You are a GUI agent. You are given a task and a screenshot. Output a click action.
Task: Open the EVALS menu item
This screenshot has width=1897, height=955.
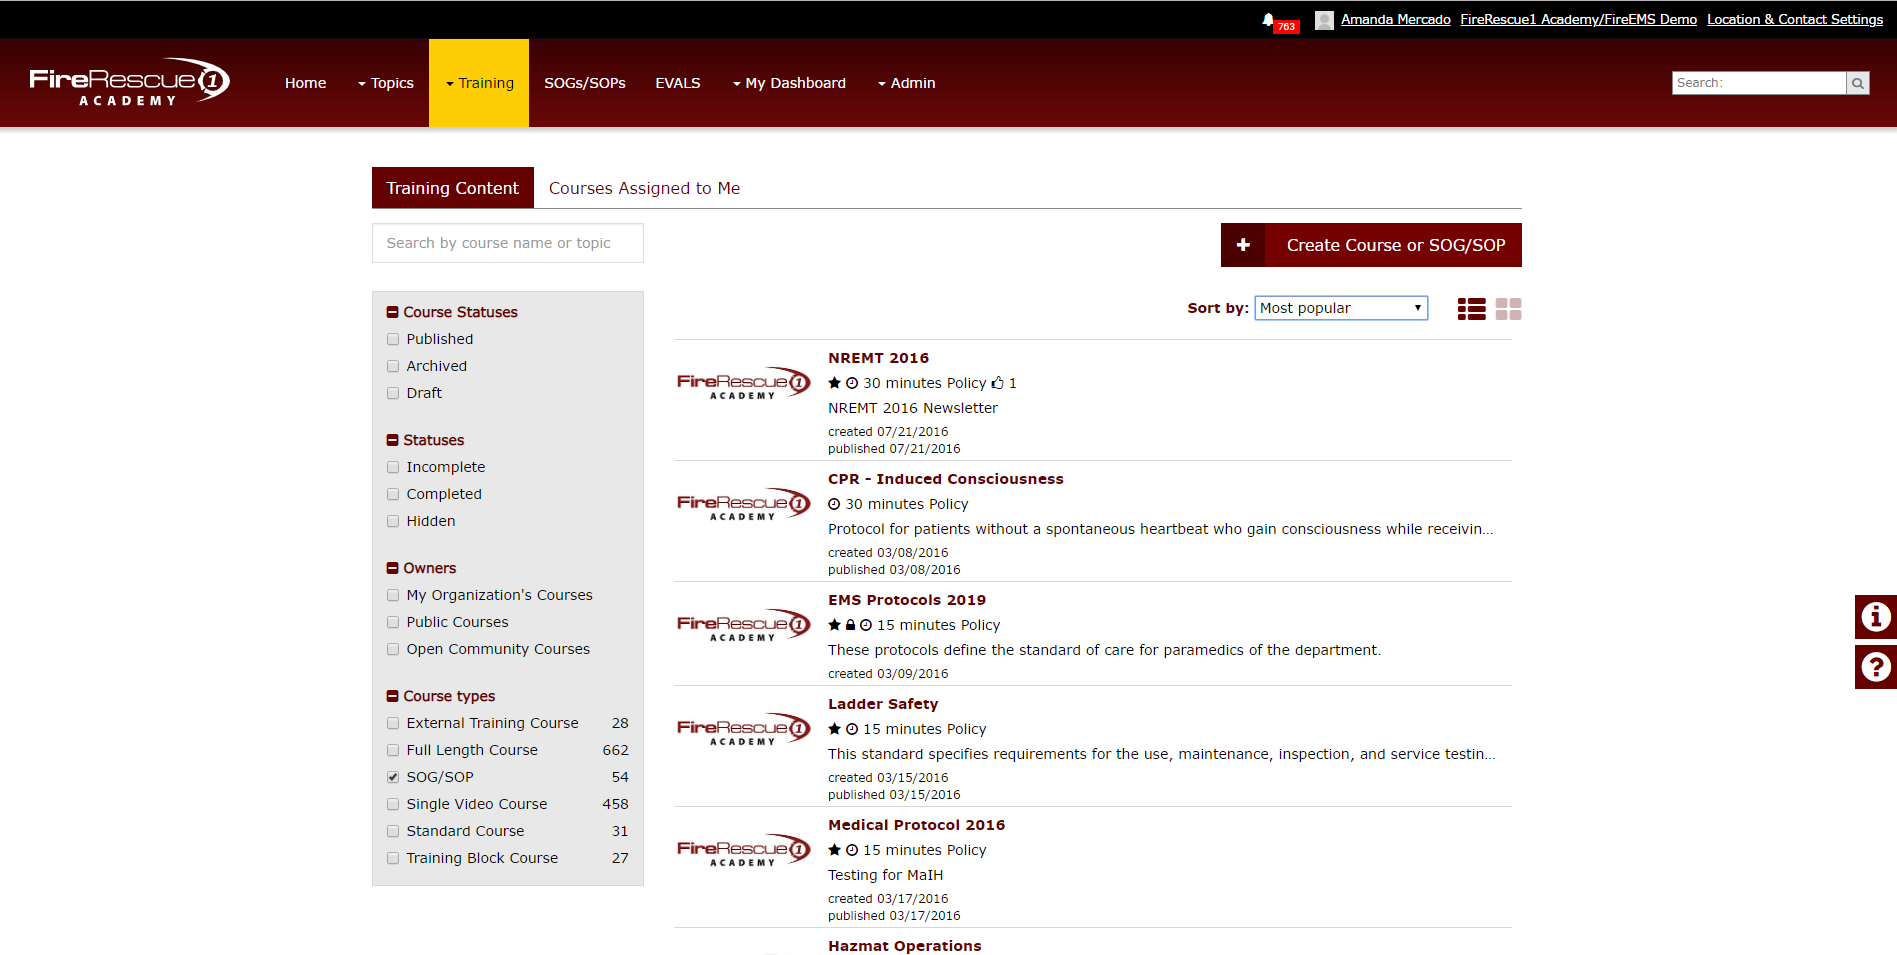click(678, 83)
